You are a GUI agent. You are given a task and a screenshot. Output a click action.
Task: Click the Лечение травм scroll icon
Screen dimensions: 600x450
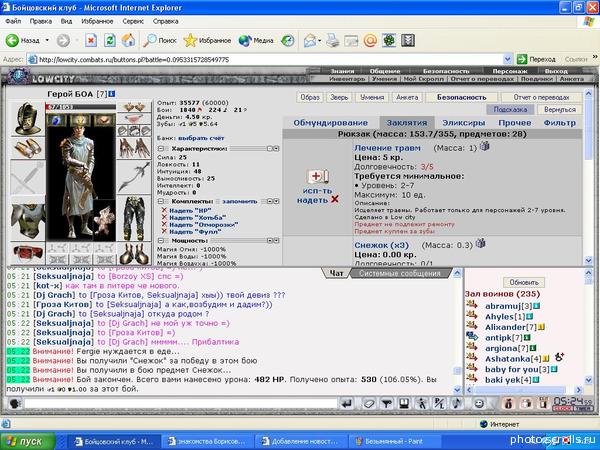[x=317, y=176]
